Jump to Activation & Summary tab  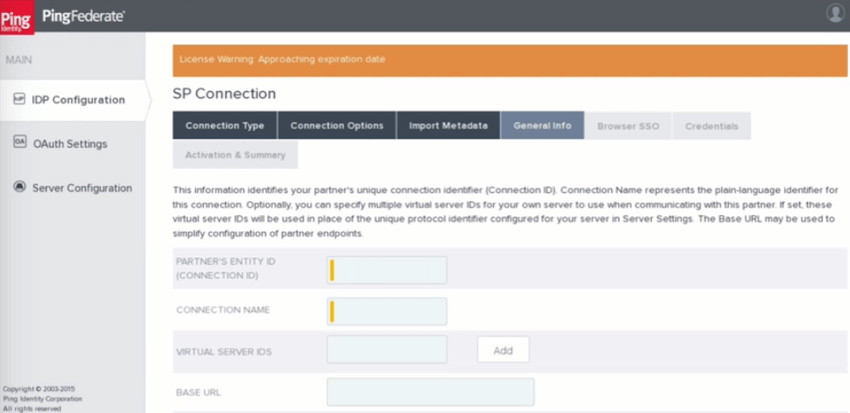tap(235, 155)
